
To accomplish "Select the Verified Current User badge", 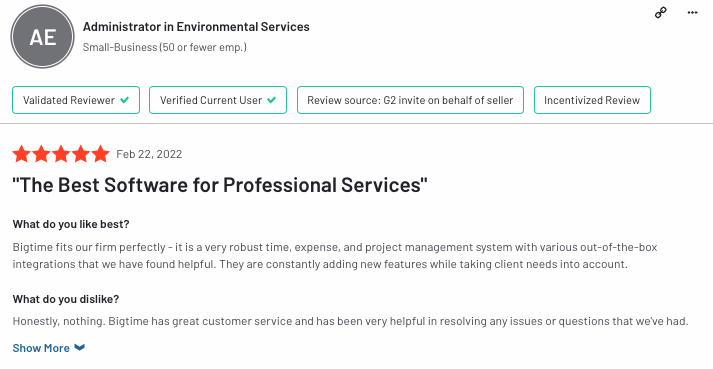I will (x=218, y=100).
